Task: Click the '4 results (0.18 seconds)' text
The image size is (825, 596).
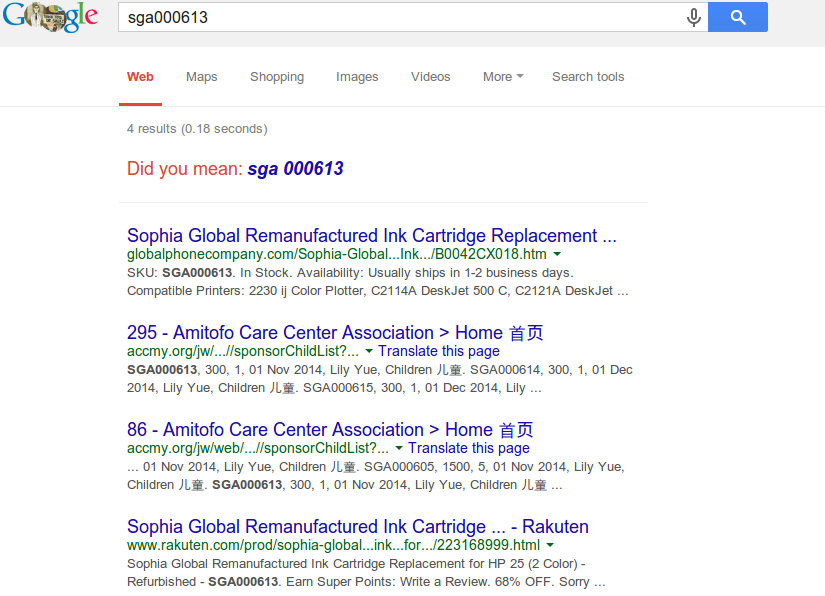Action: point(197,129)
